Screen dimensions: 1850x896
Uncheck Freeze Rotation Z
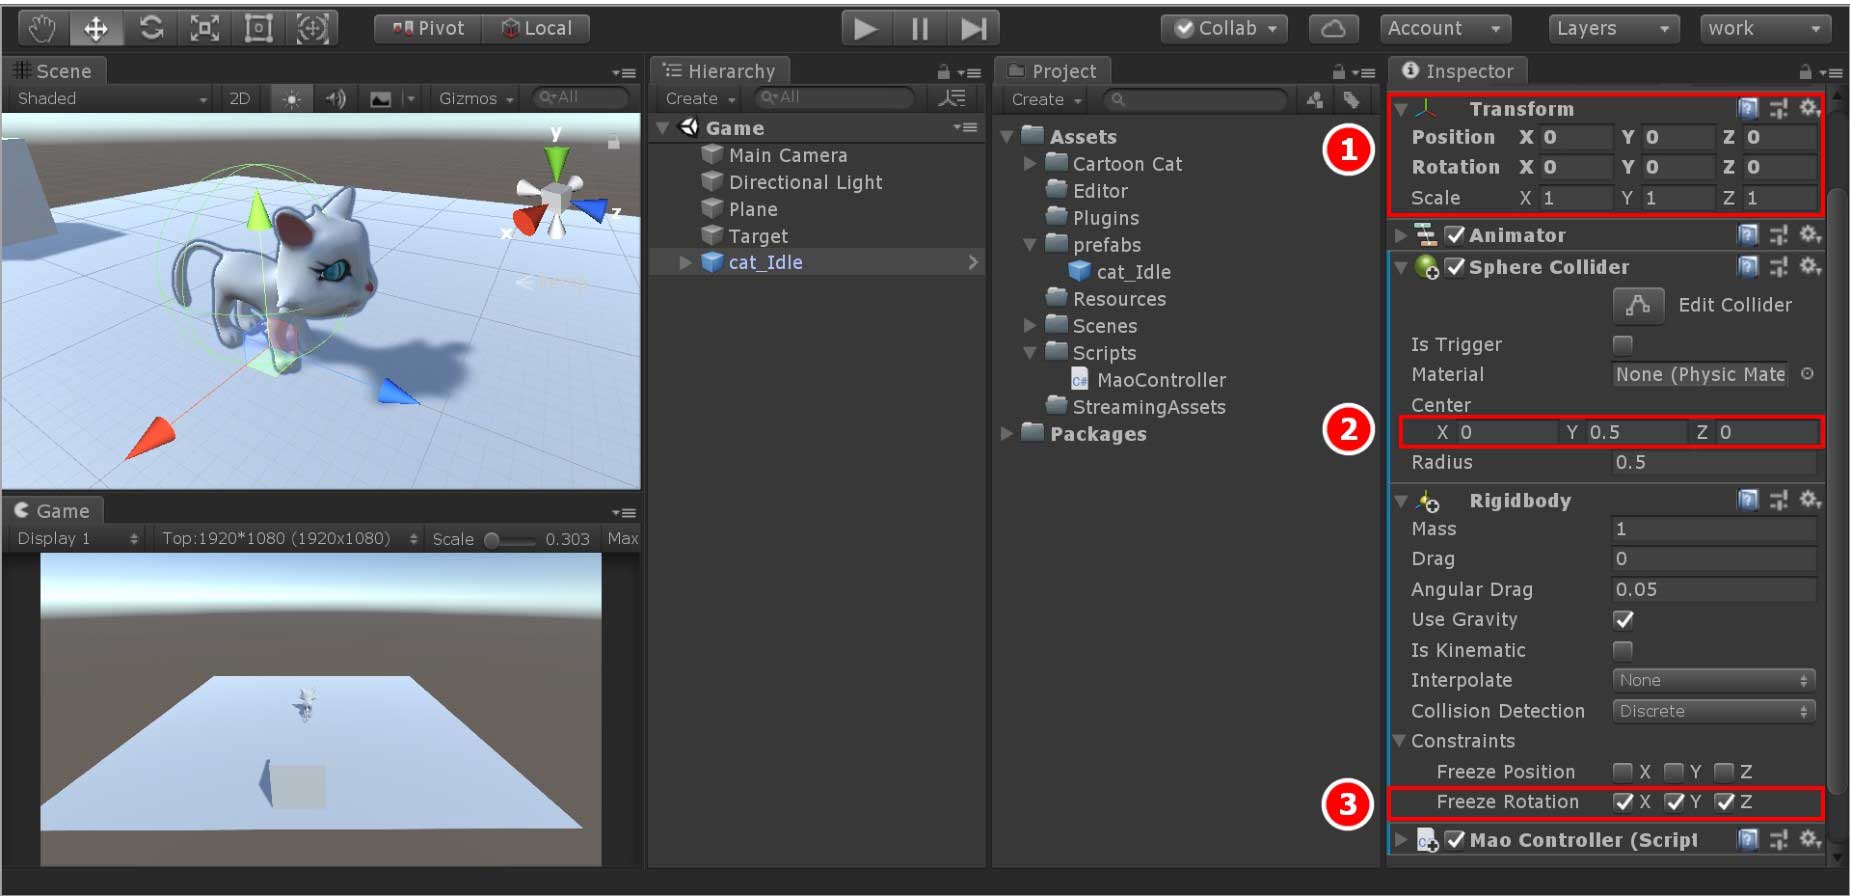click(1725, 802)
